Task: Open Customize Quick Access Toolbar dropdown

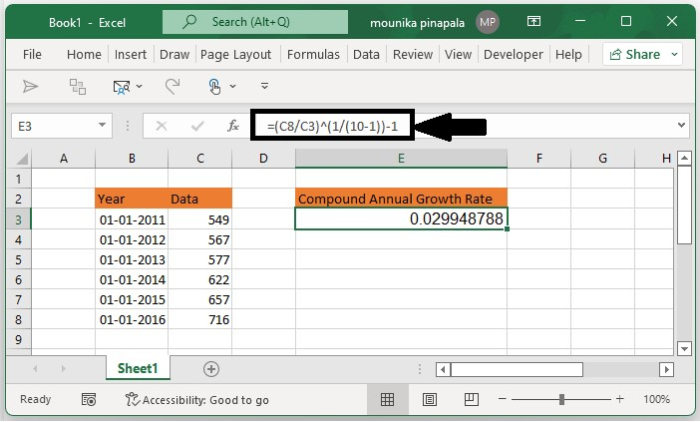Action: [265, 87]
